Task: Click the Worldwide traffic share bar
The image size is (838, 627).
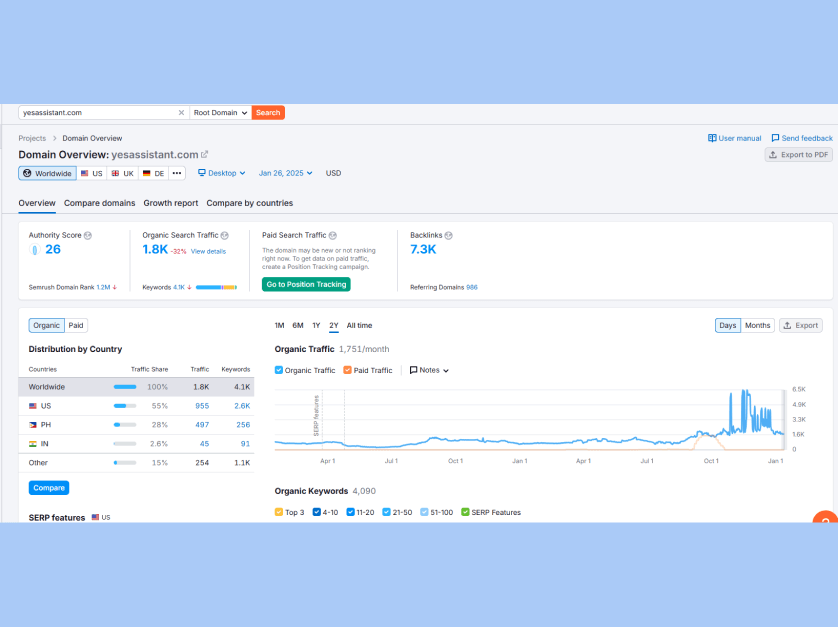Action: point(125,386)
